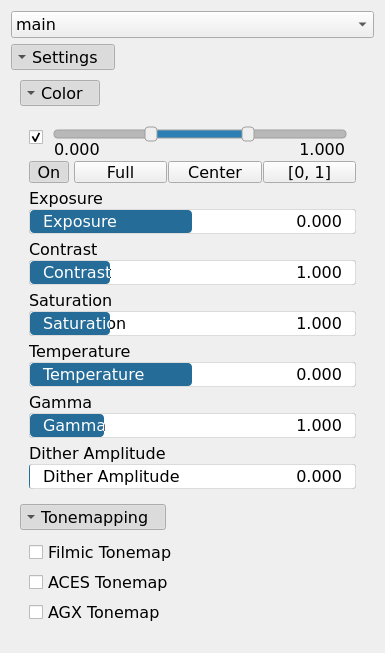Click the Exposure slider field

[192, 222]
